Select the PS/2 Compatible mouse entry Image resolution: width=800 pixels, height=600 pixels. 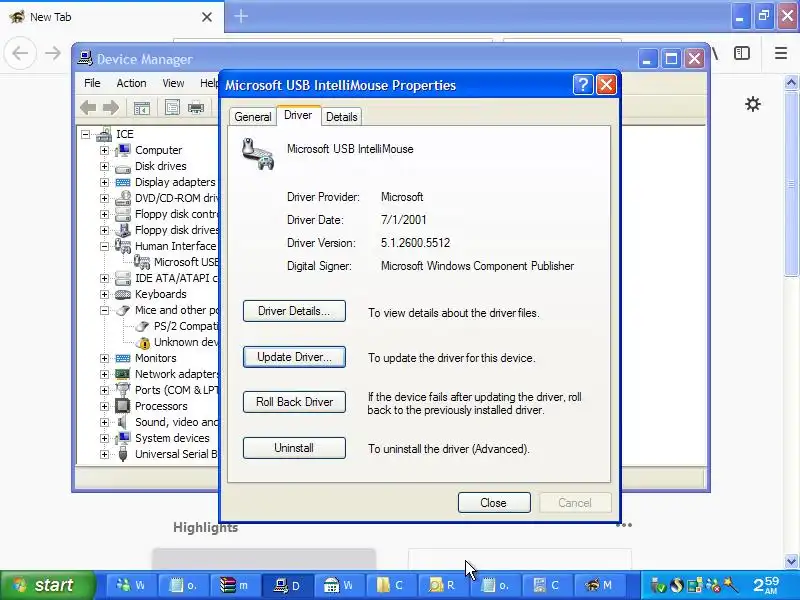pos(186,326)
